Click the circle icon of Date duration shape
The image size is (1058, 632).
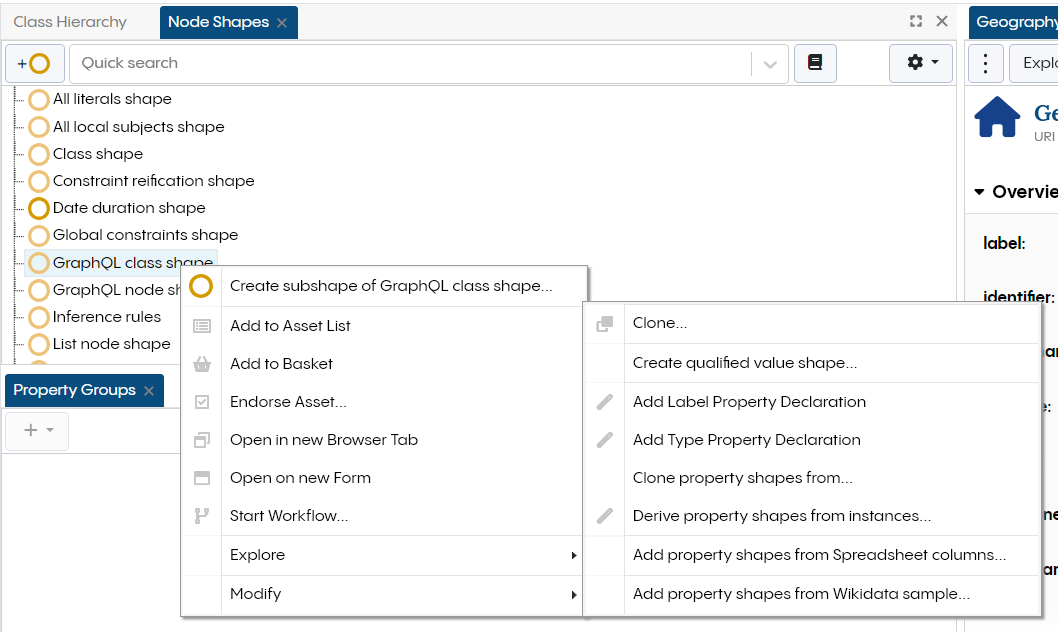(x=39, y=208)
